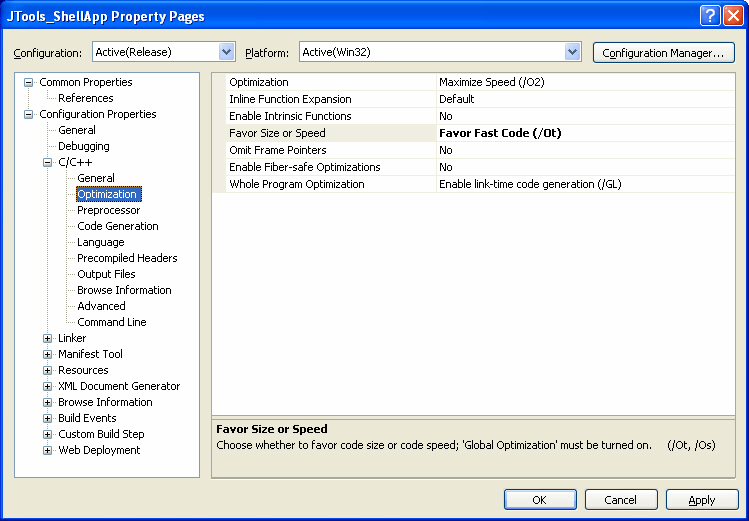Select the Manifest Tool label
The width and height of the screenshot is (749, 521).
(x=90, y=354)
